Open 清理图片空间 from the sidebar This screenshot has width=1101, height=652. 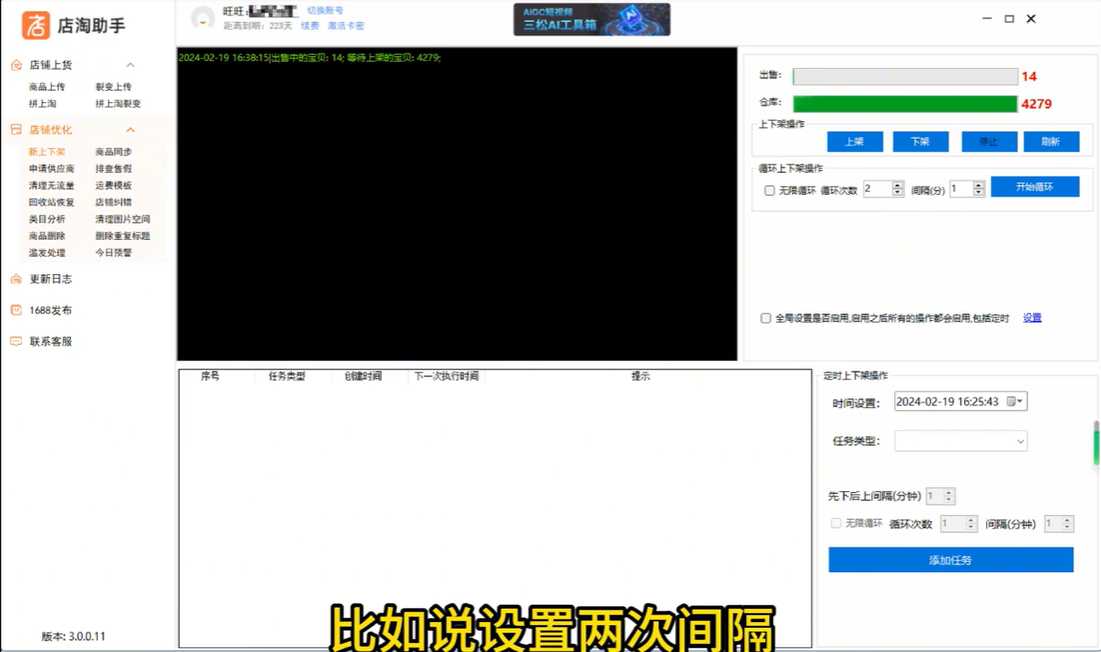(x=122, y=219)
